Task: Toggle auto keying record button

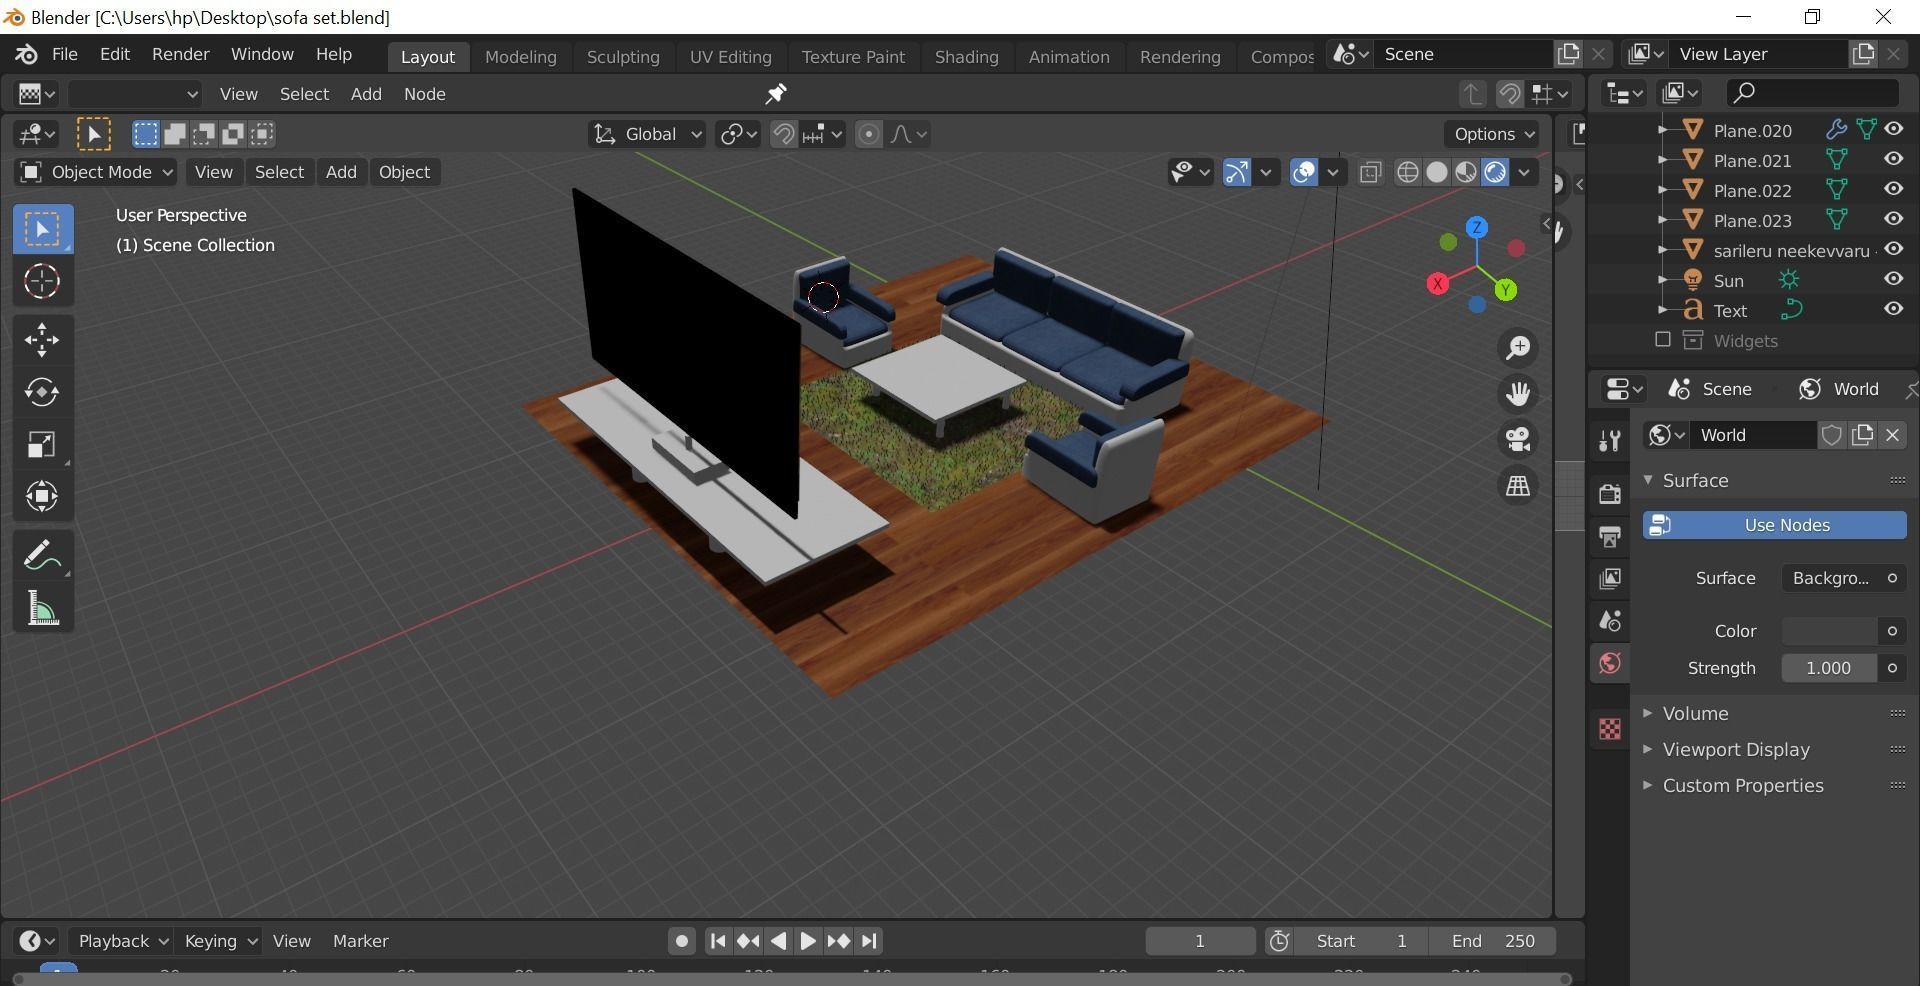Action: pos(681,941)
